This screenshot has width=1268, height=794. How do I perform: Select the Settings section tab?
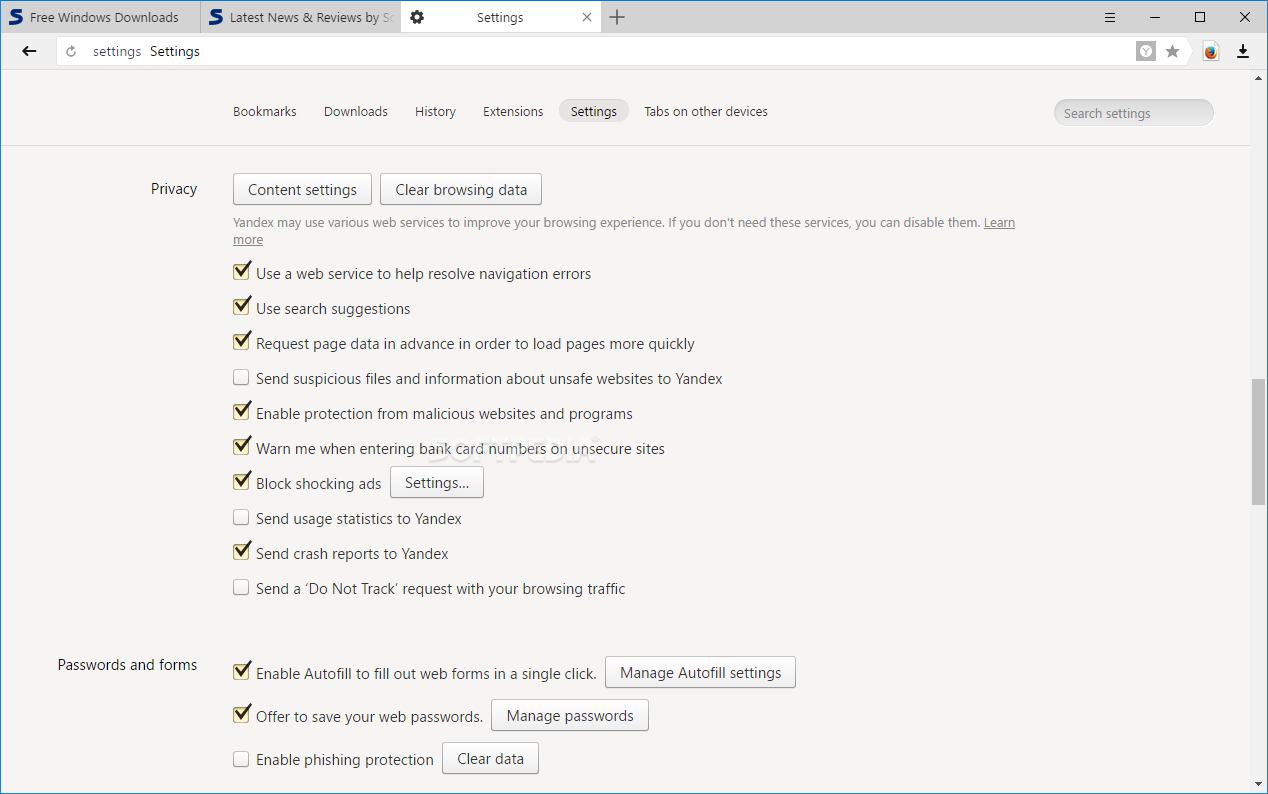click(x=594, y=111)
